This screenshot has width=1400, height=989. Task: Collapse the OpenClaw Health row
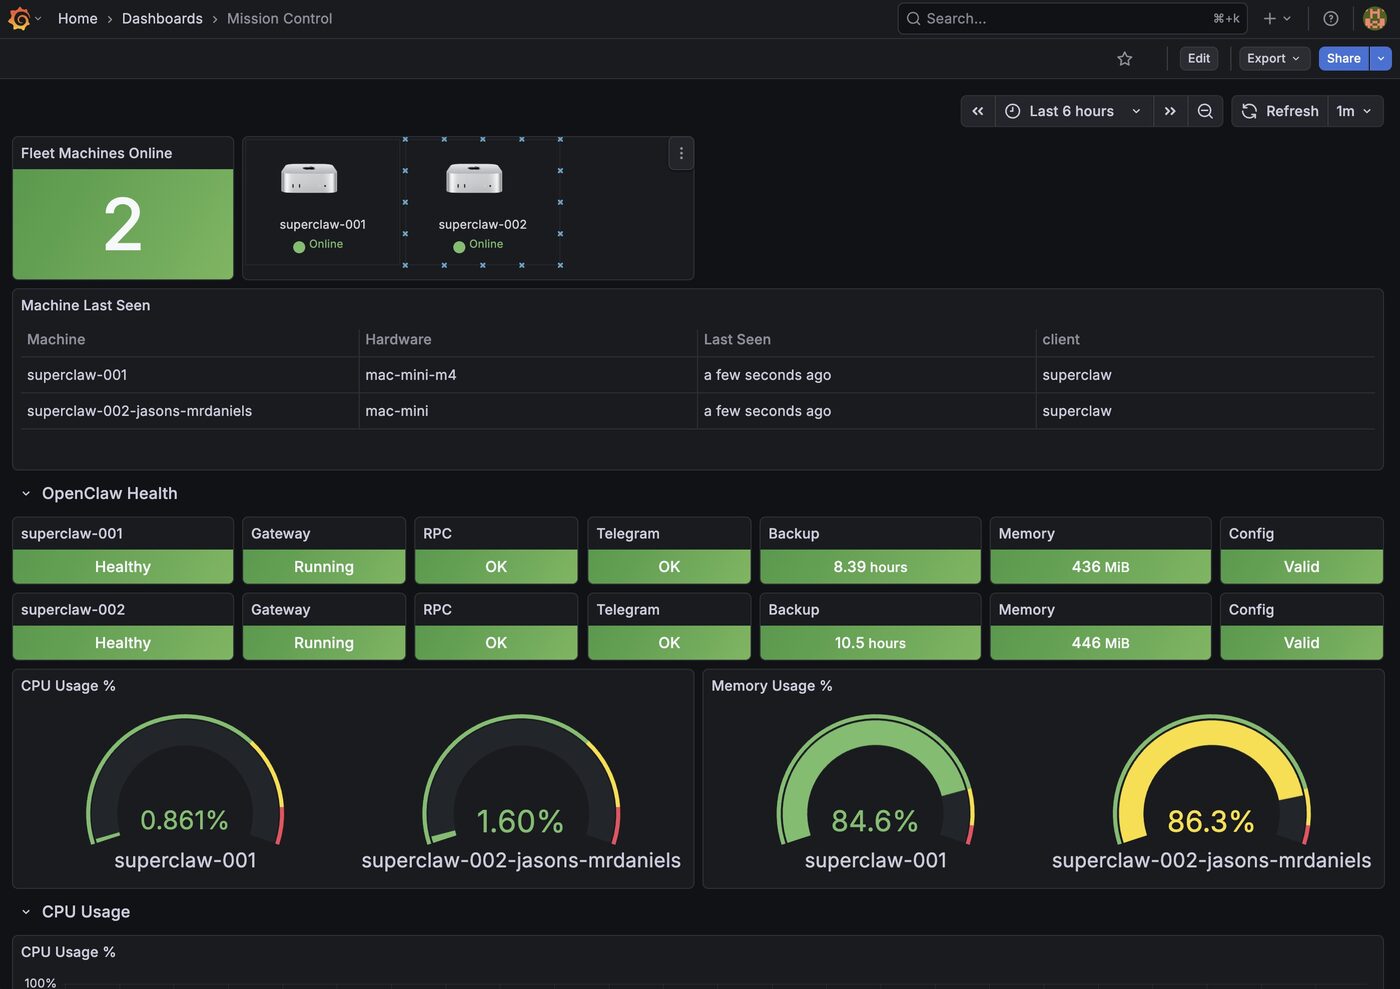(x=26, y=493)
